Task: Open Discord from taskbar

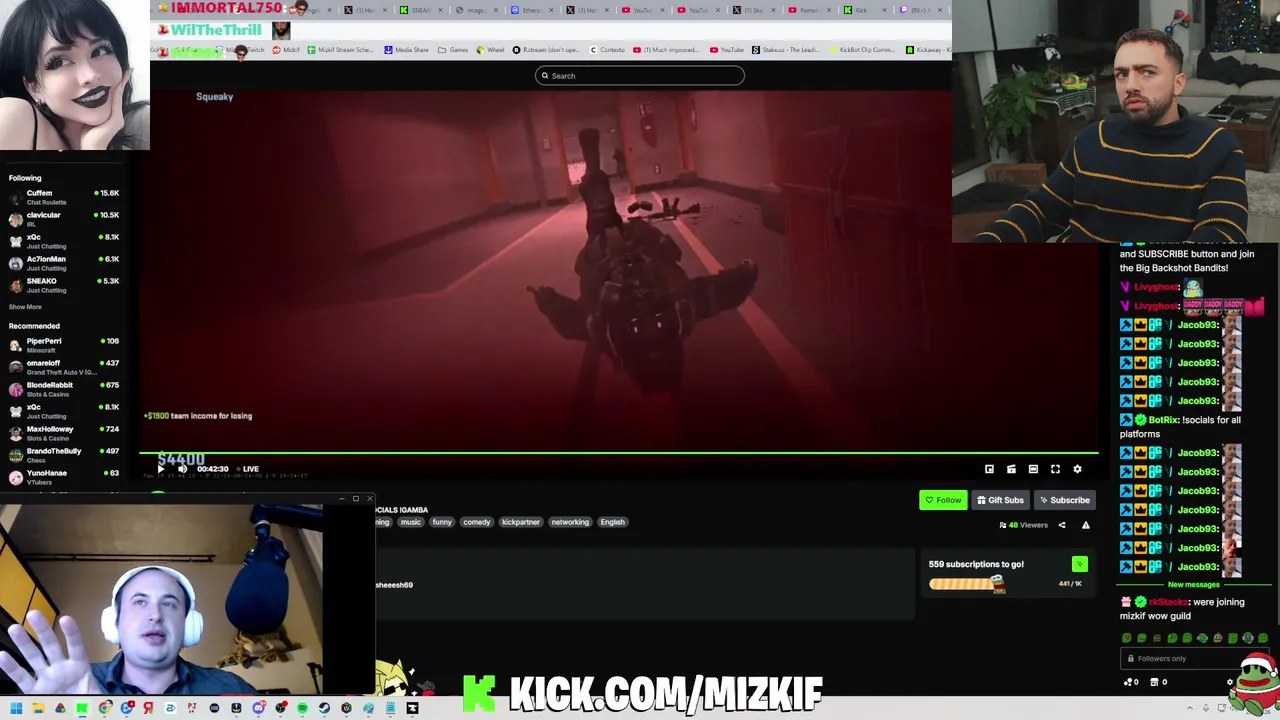Action: pyautogui.click(x=258, y=708)
